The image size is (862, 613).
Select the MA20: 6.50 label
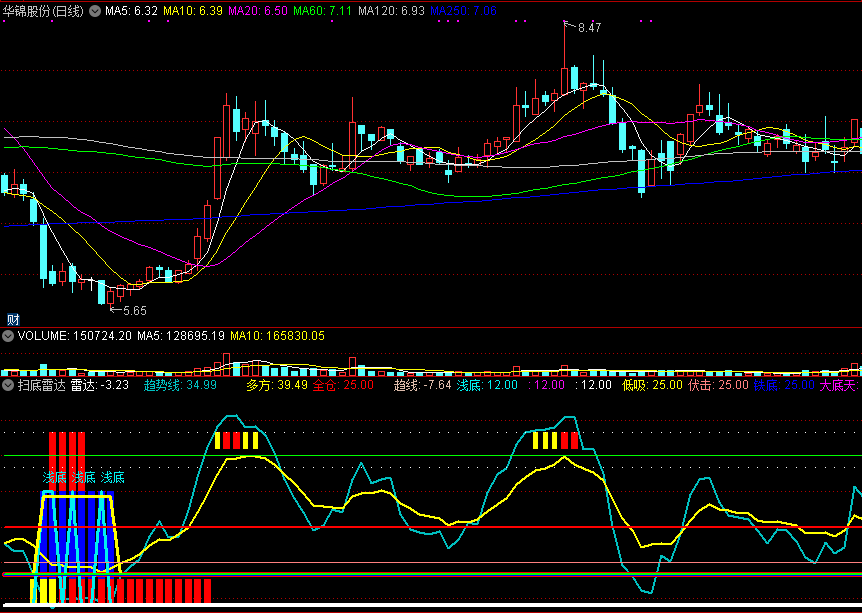click(258, 11)
